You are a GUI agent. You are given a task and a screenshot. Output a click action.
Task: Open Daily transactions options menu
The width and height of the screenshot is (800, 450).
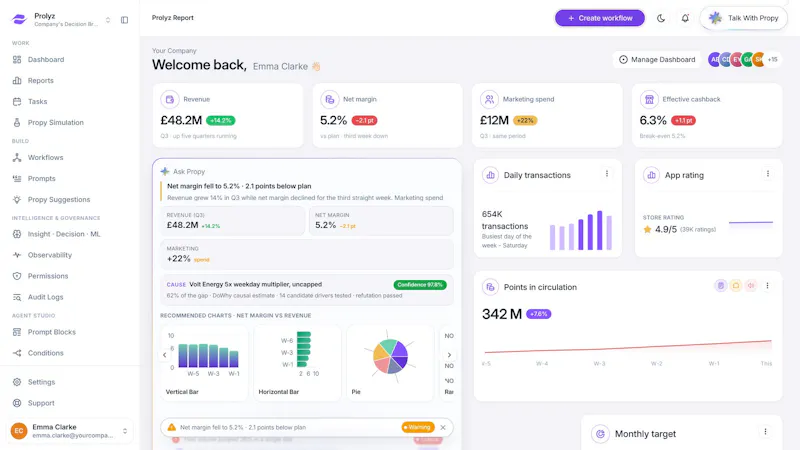(x=607, y=174)
